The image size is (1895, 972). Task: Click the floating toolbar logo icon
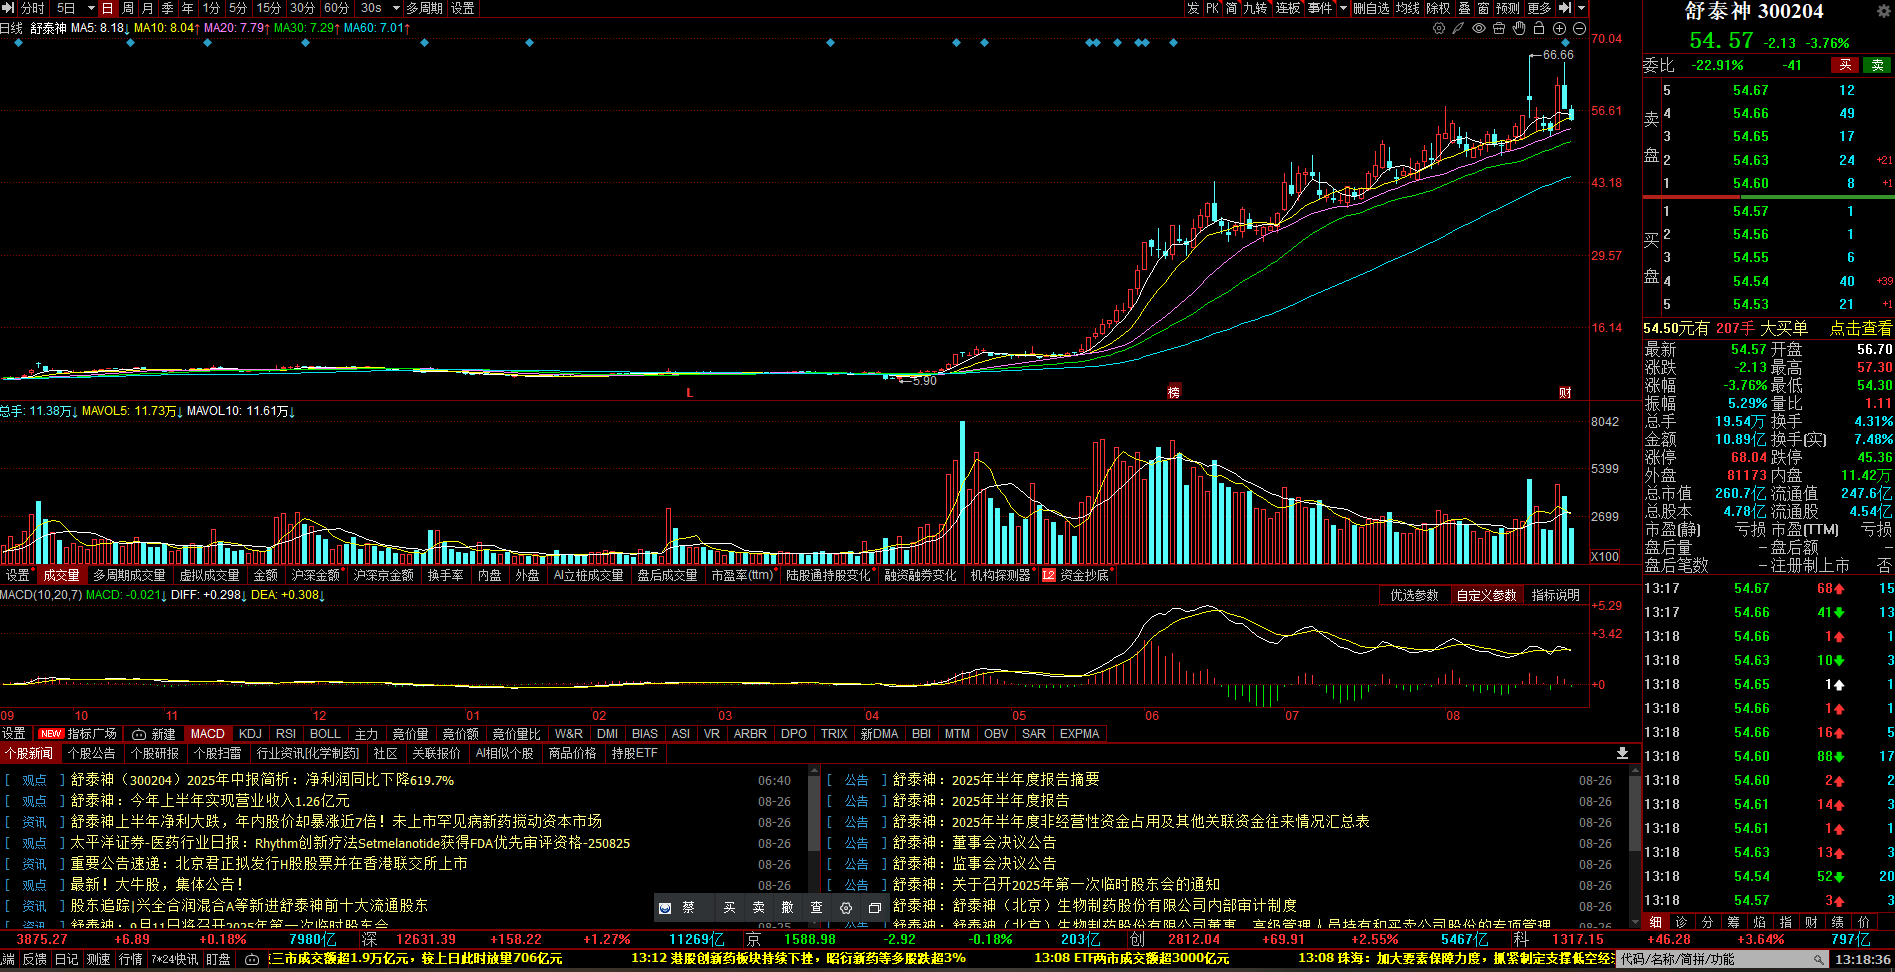pyautogui.click(x=665, y=907)
